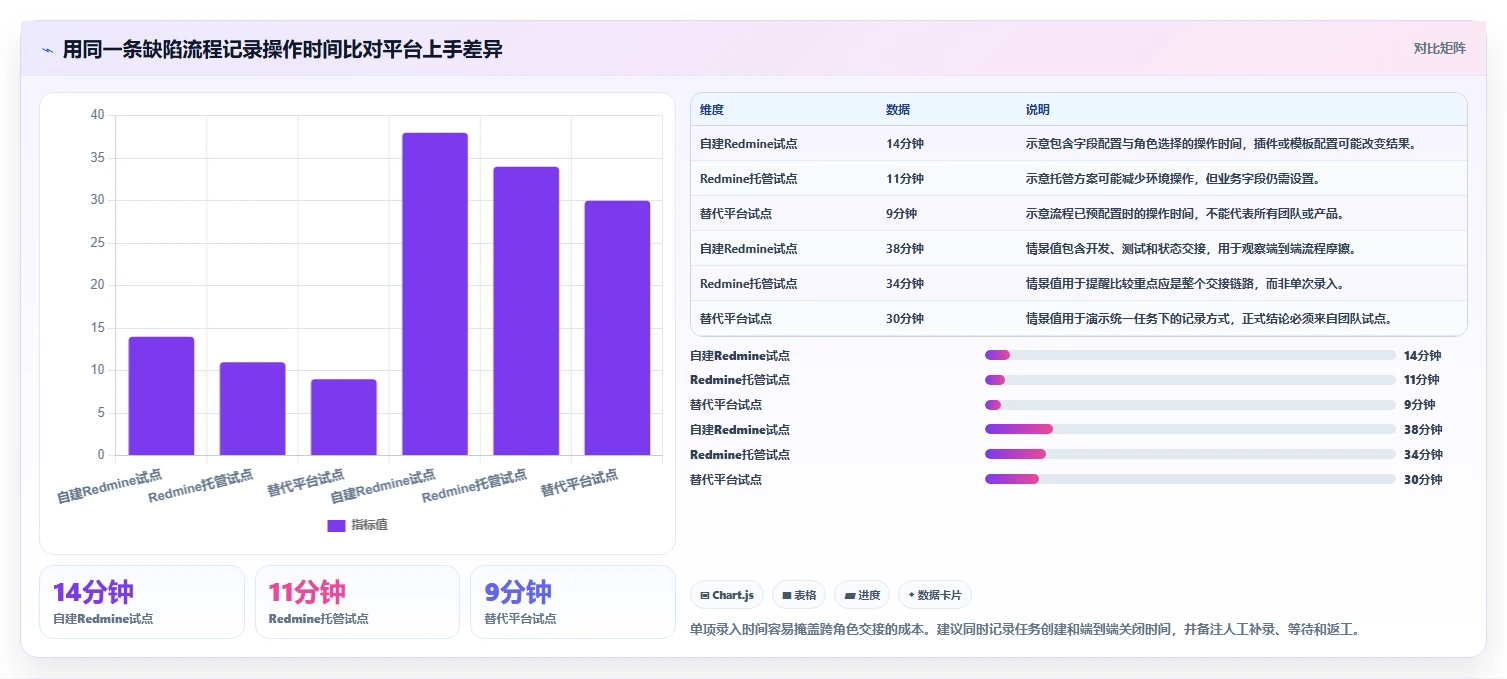Click the chart bar with value 30

[x=617, y=328]
